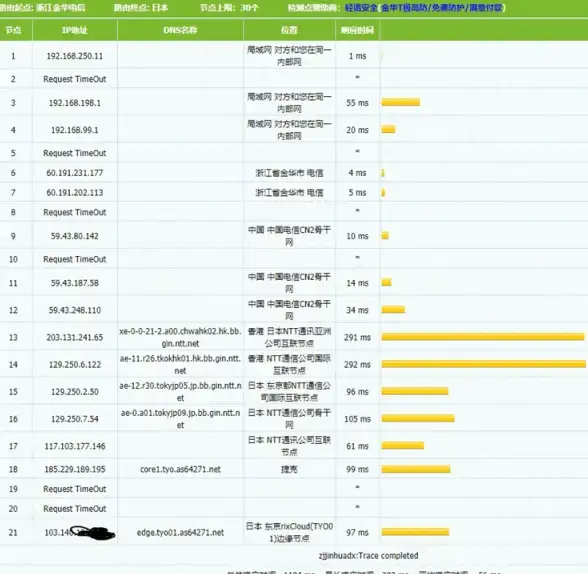Click node number 13 in first column

(x=13, y=337)
